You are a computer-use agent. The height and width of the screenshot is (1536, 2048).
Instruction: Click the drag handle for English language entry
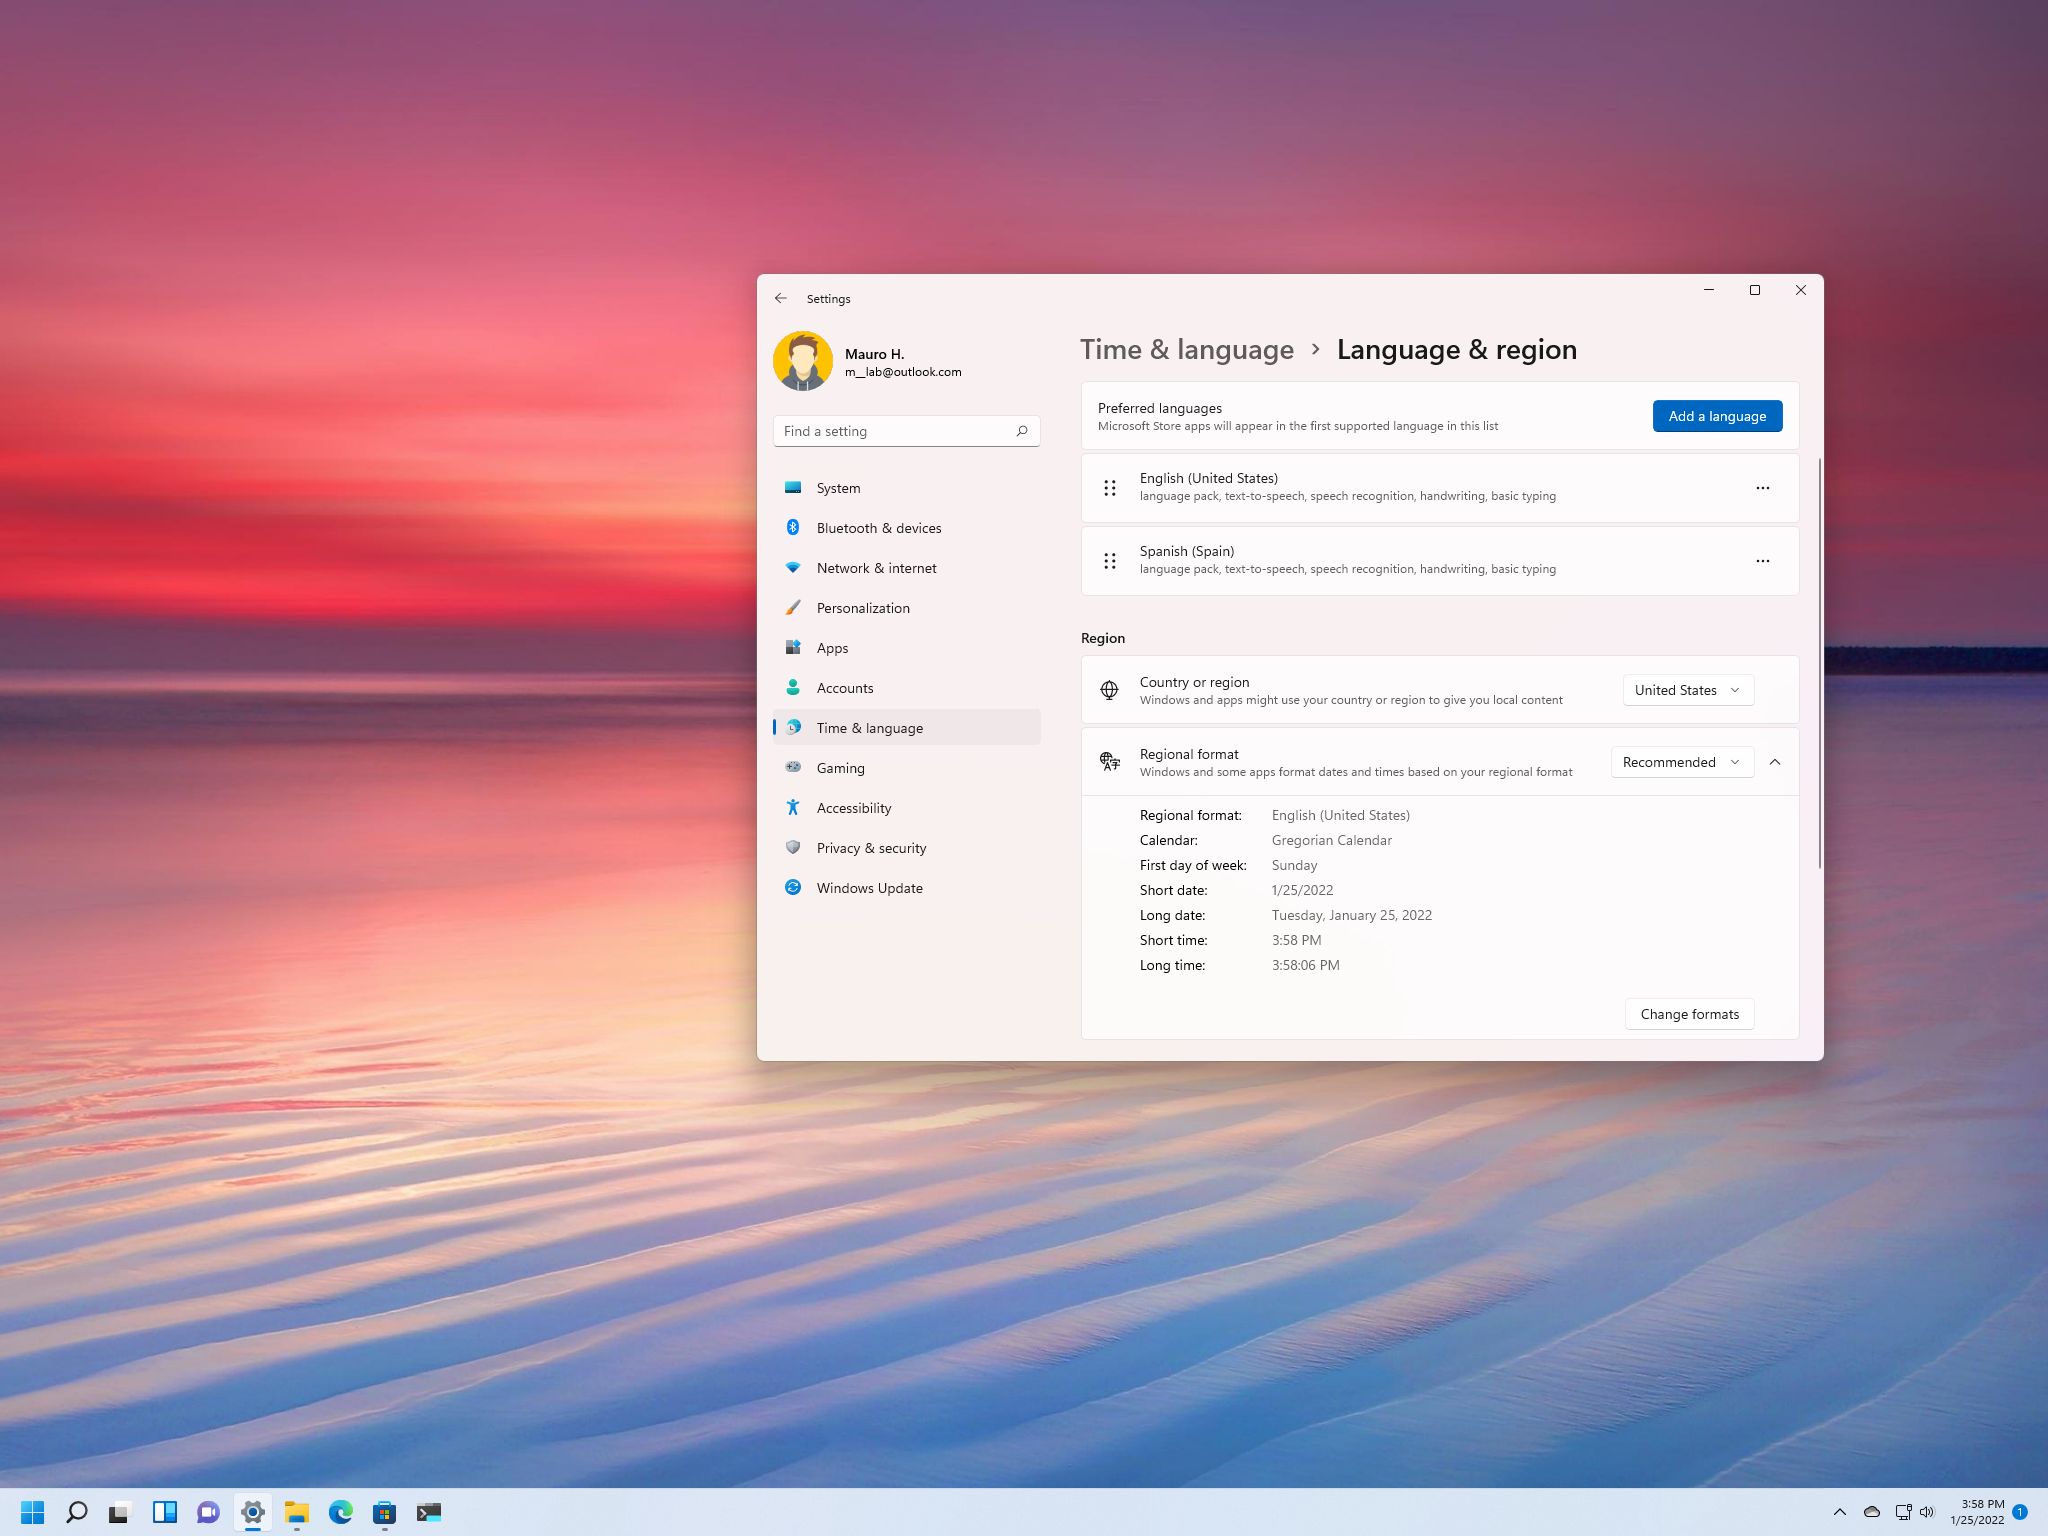tap(1111, 487)
